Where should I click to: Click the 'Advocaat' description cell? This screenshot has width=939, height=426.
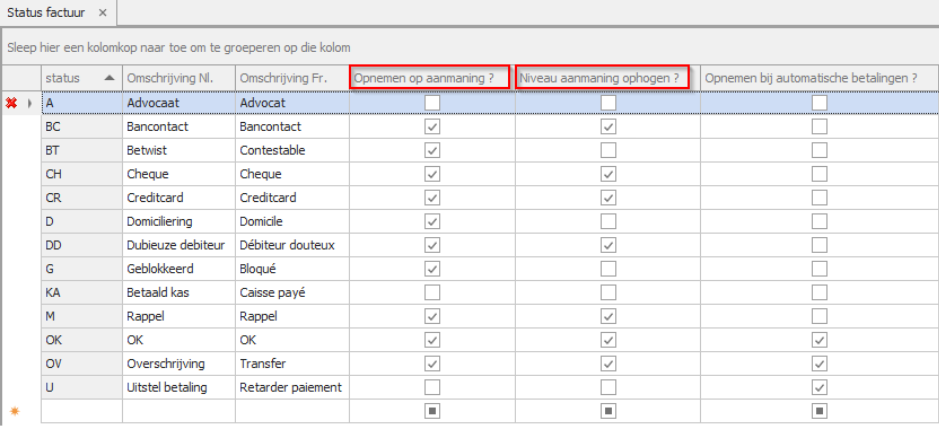point(178,103)
